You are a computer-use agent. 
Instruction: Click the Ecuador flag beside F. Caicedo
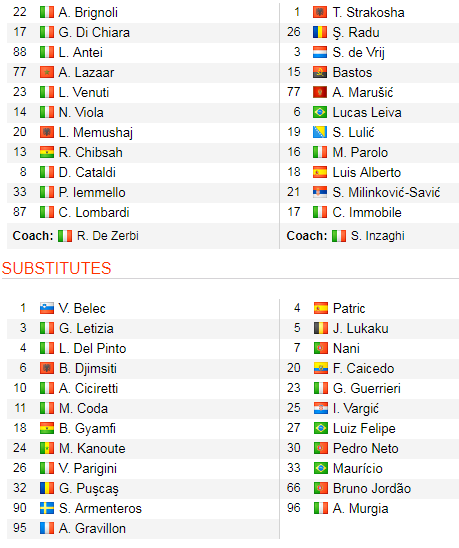[321, 368]
